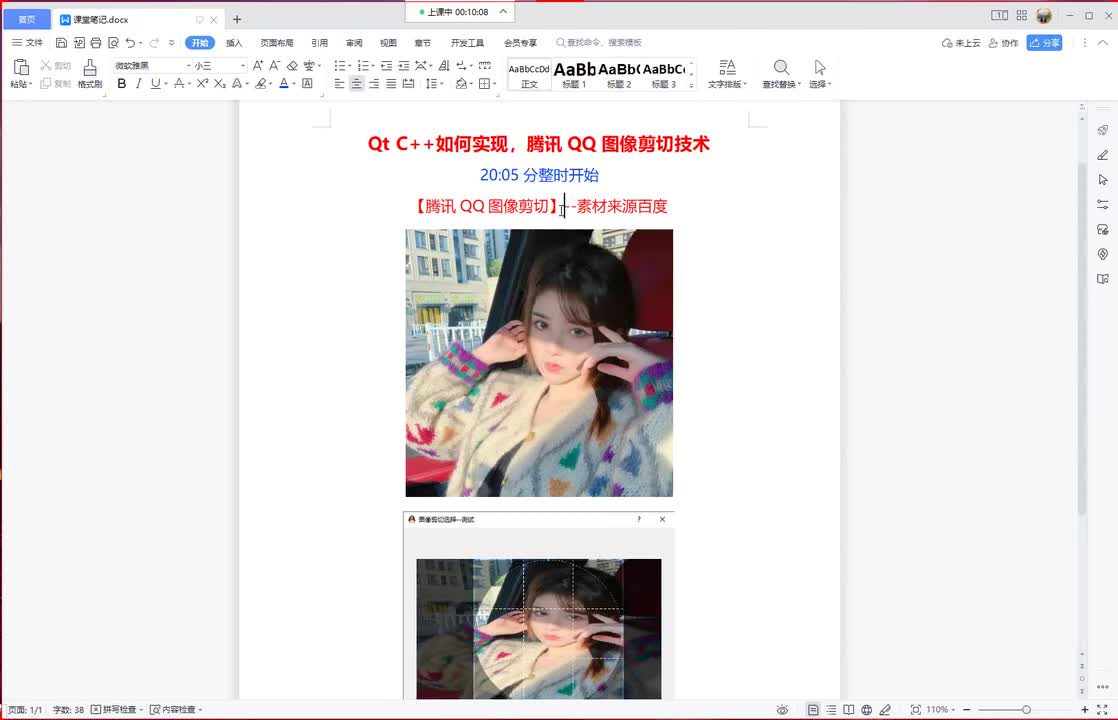Open the 引用 (References) tab
1118x720 pixels.
319,43
